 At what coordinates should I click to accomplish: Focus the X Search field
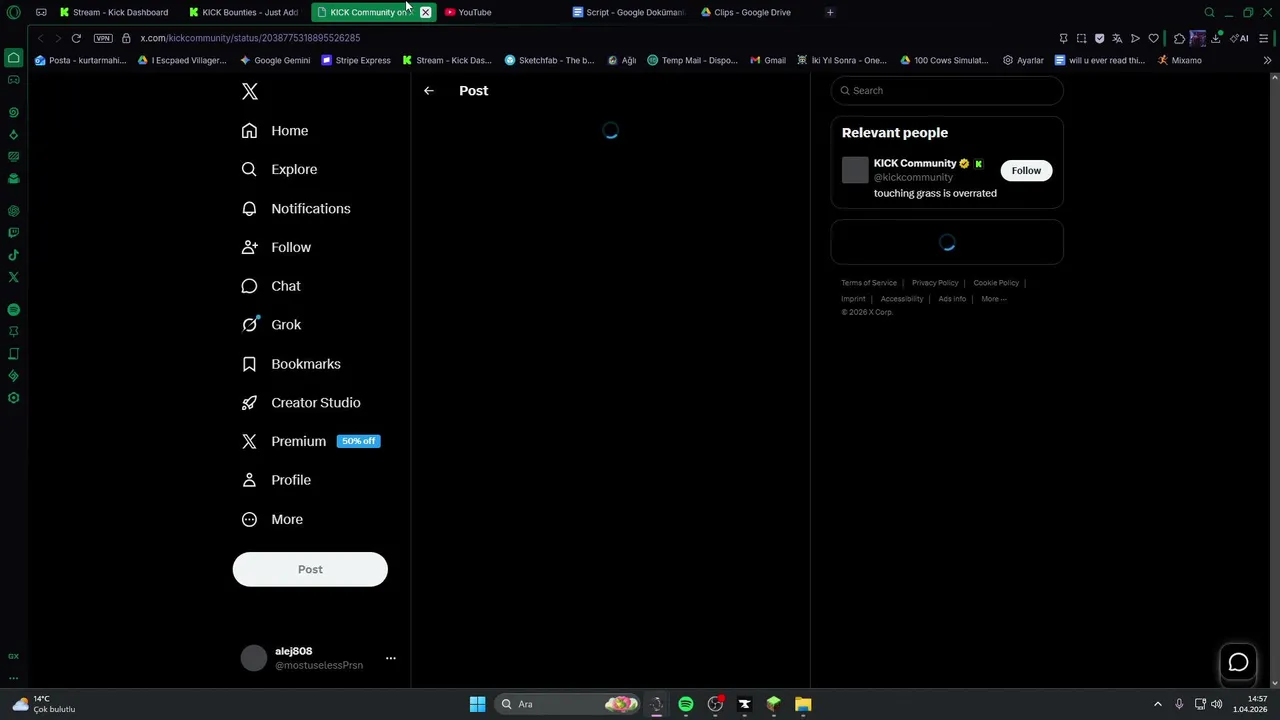click(x=947, y=91)
